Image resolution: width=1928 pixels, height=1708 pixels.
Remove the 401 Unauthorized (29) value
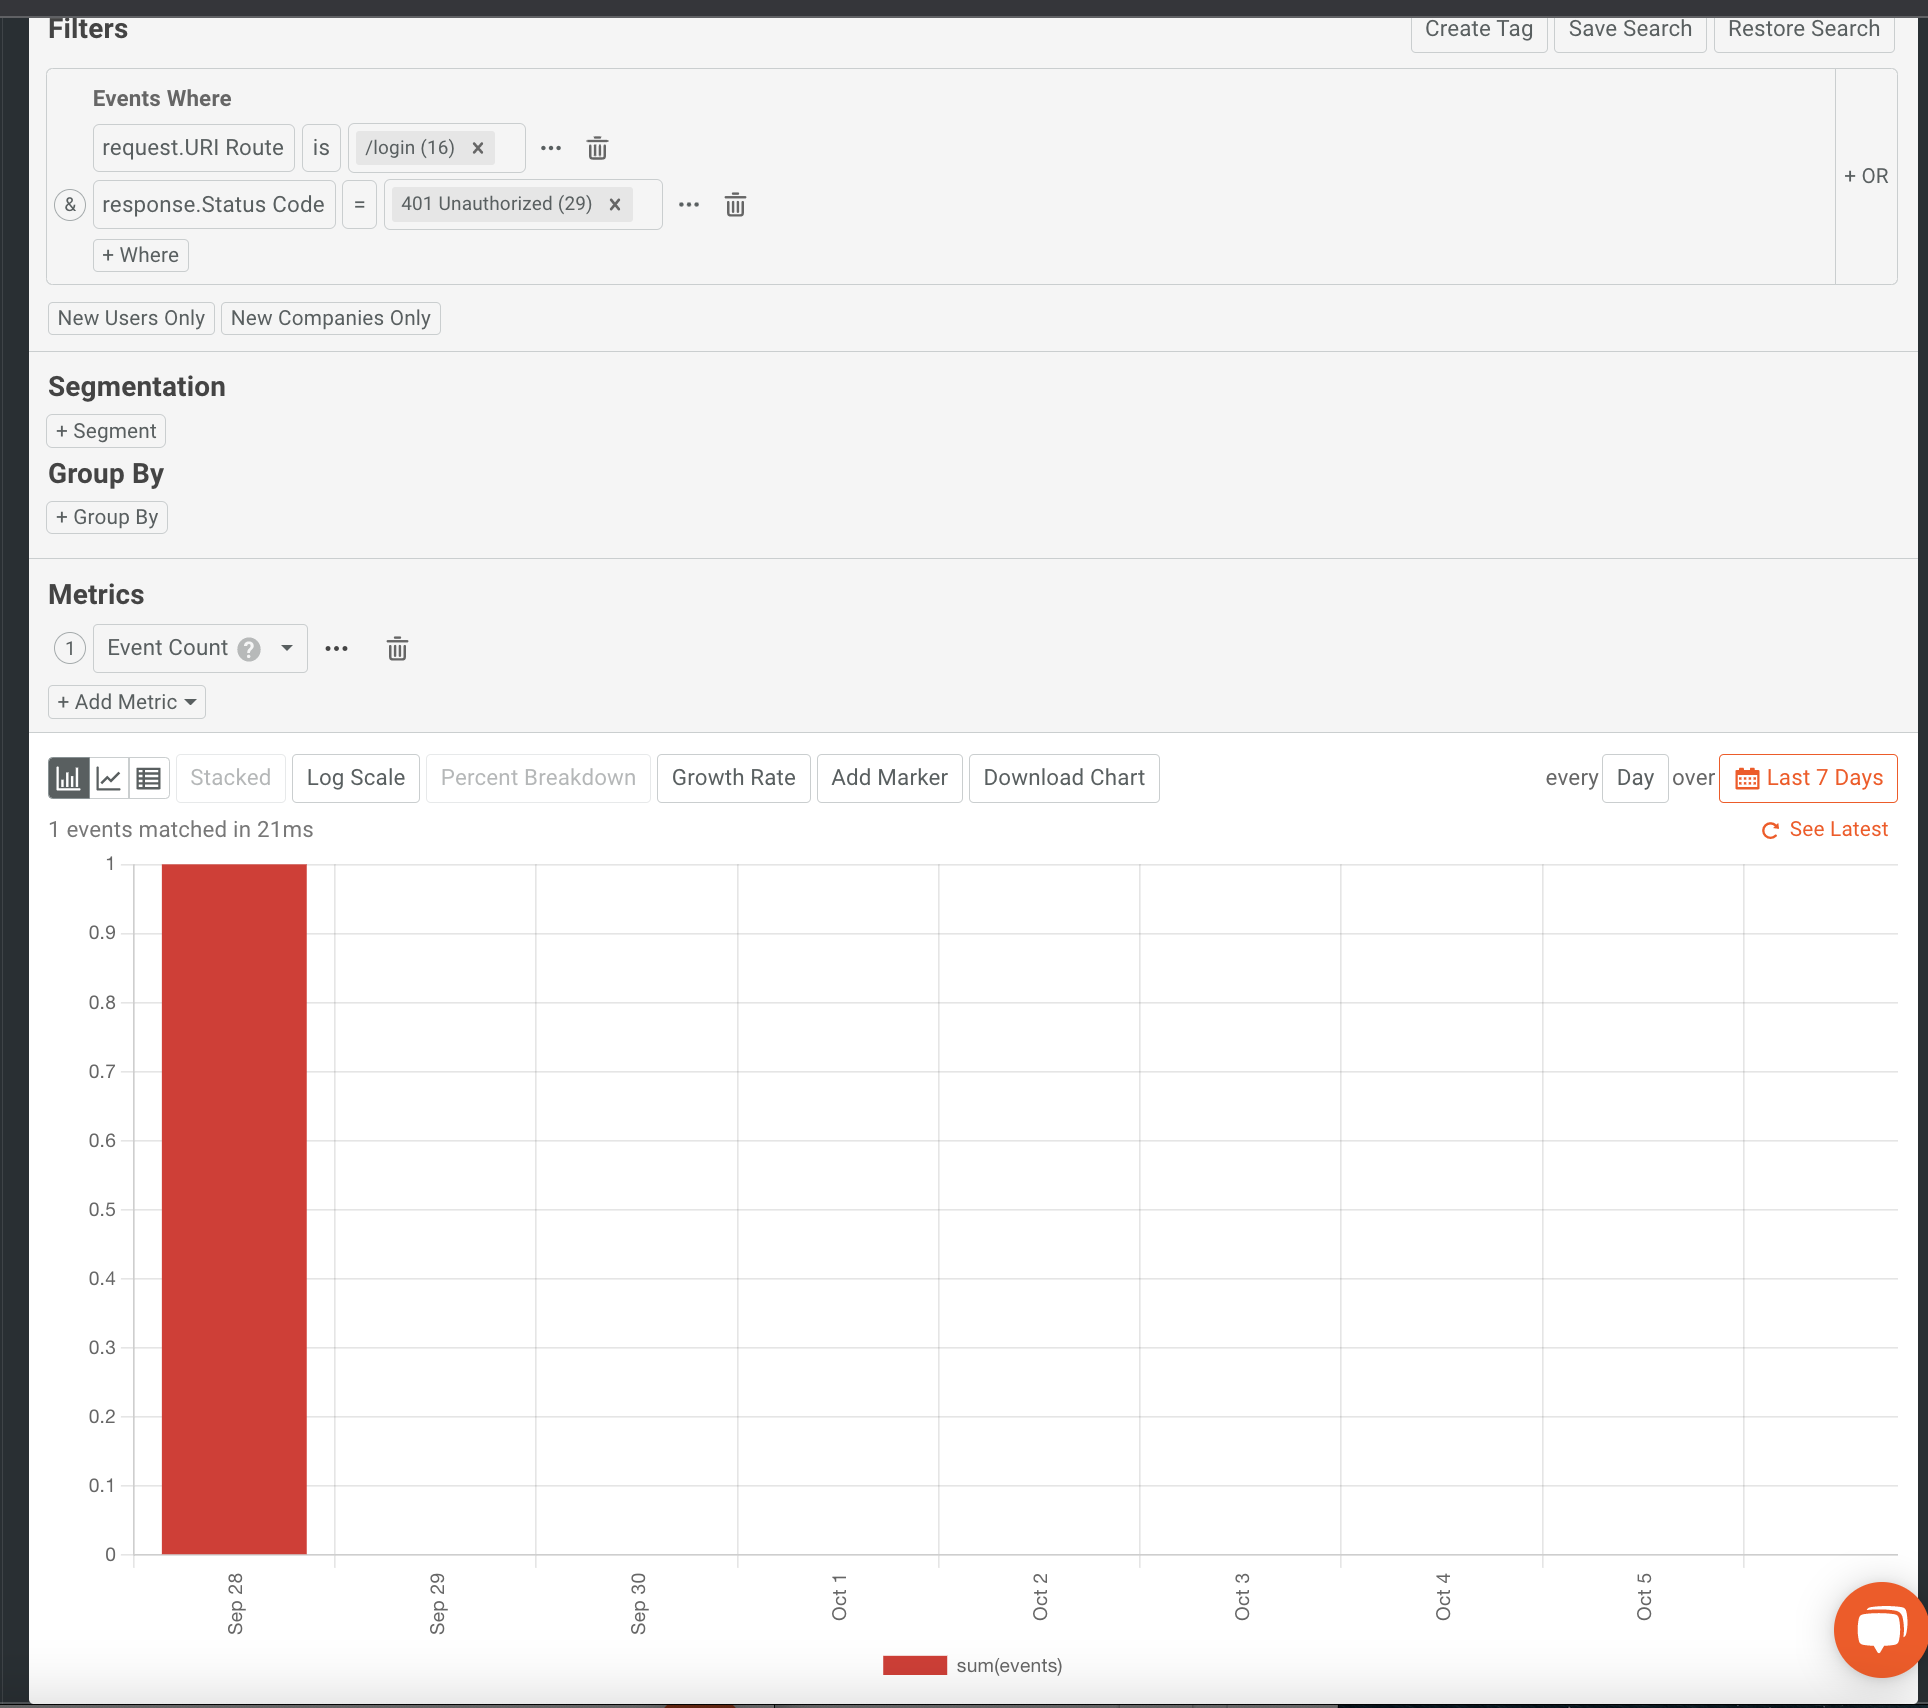[x=615, y=204]
